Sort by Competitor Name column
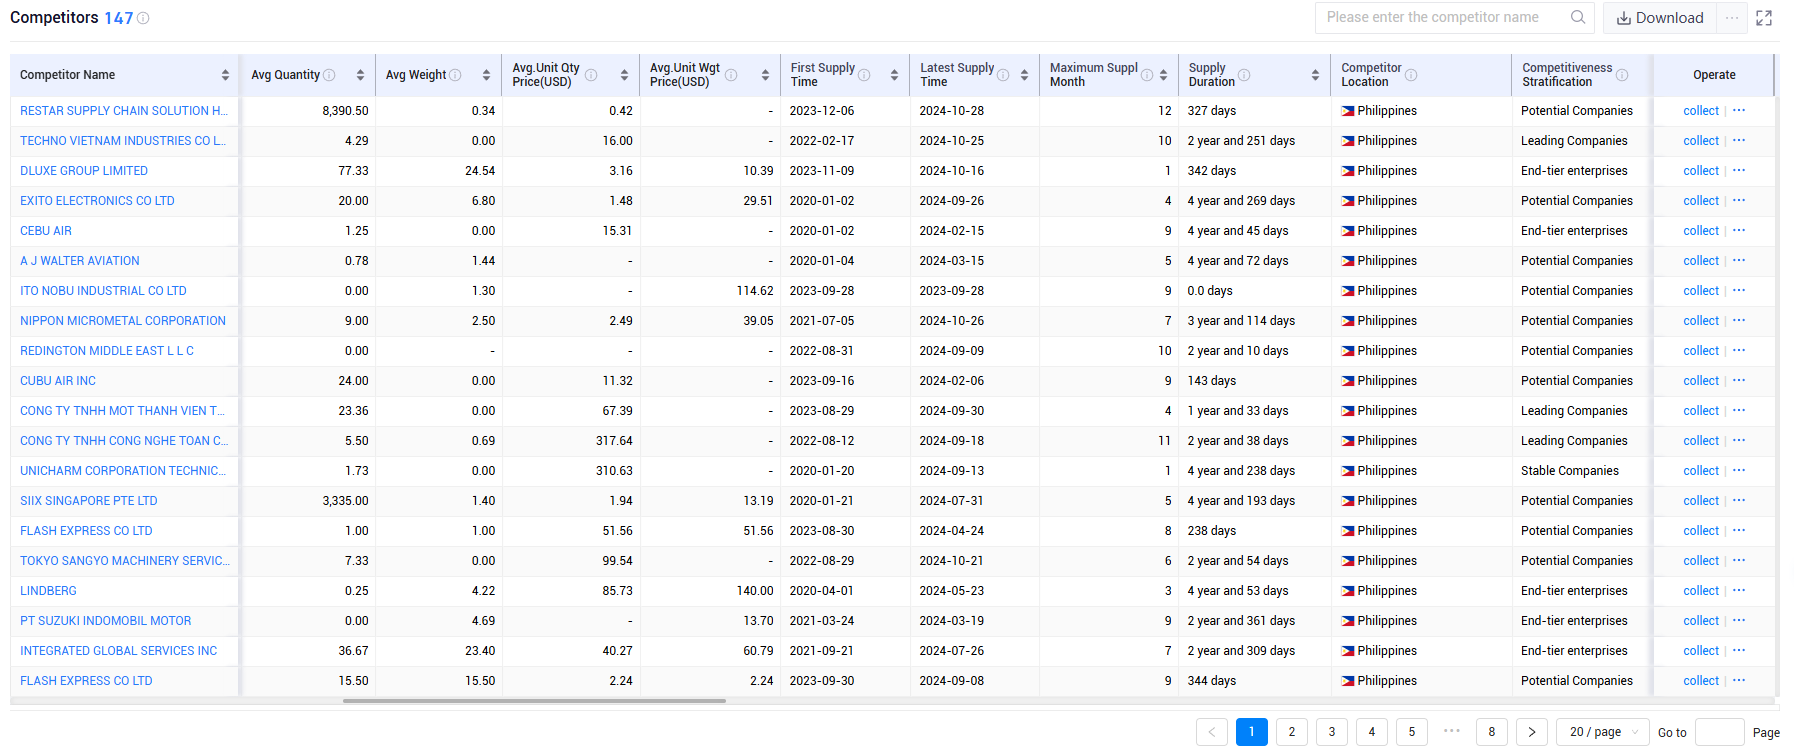 click(x=225, y=75)
